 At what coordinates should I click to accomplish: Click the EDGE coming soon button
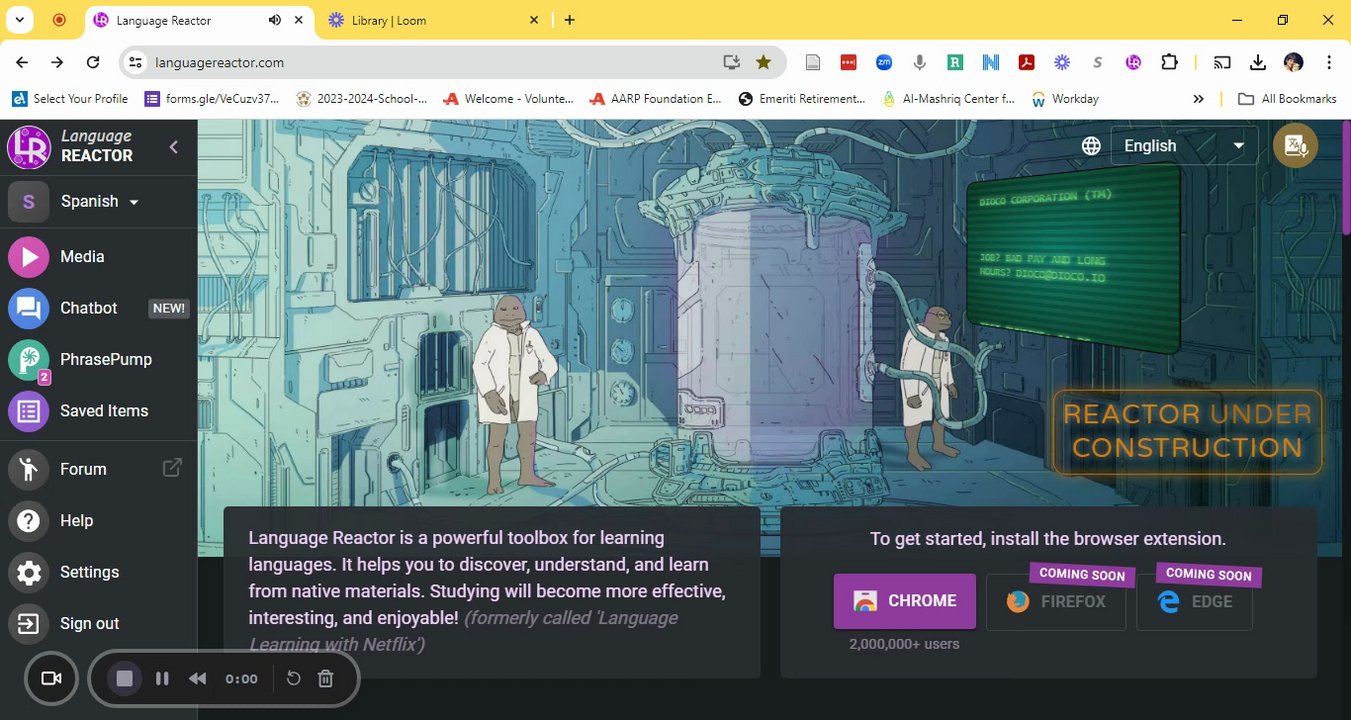[1194, 602]
